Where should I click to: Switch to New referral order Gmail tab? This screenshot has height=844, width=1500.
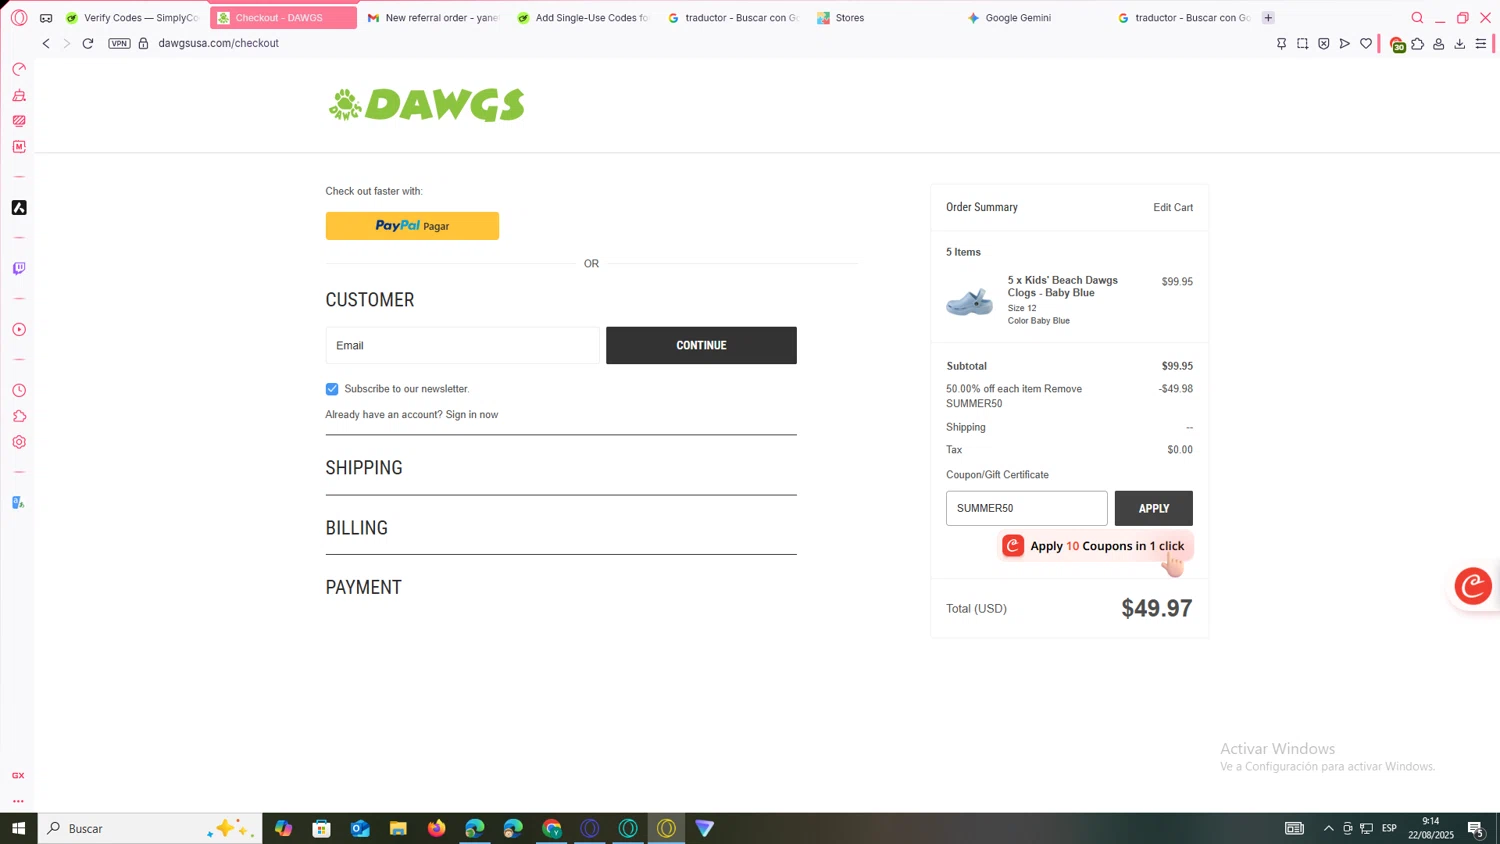433,18
